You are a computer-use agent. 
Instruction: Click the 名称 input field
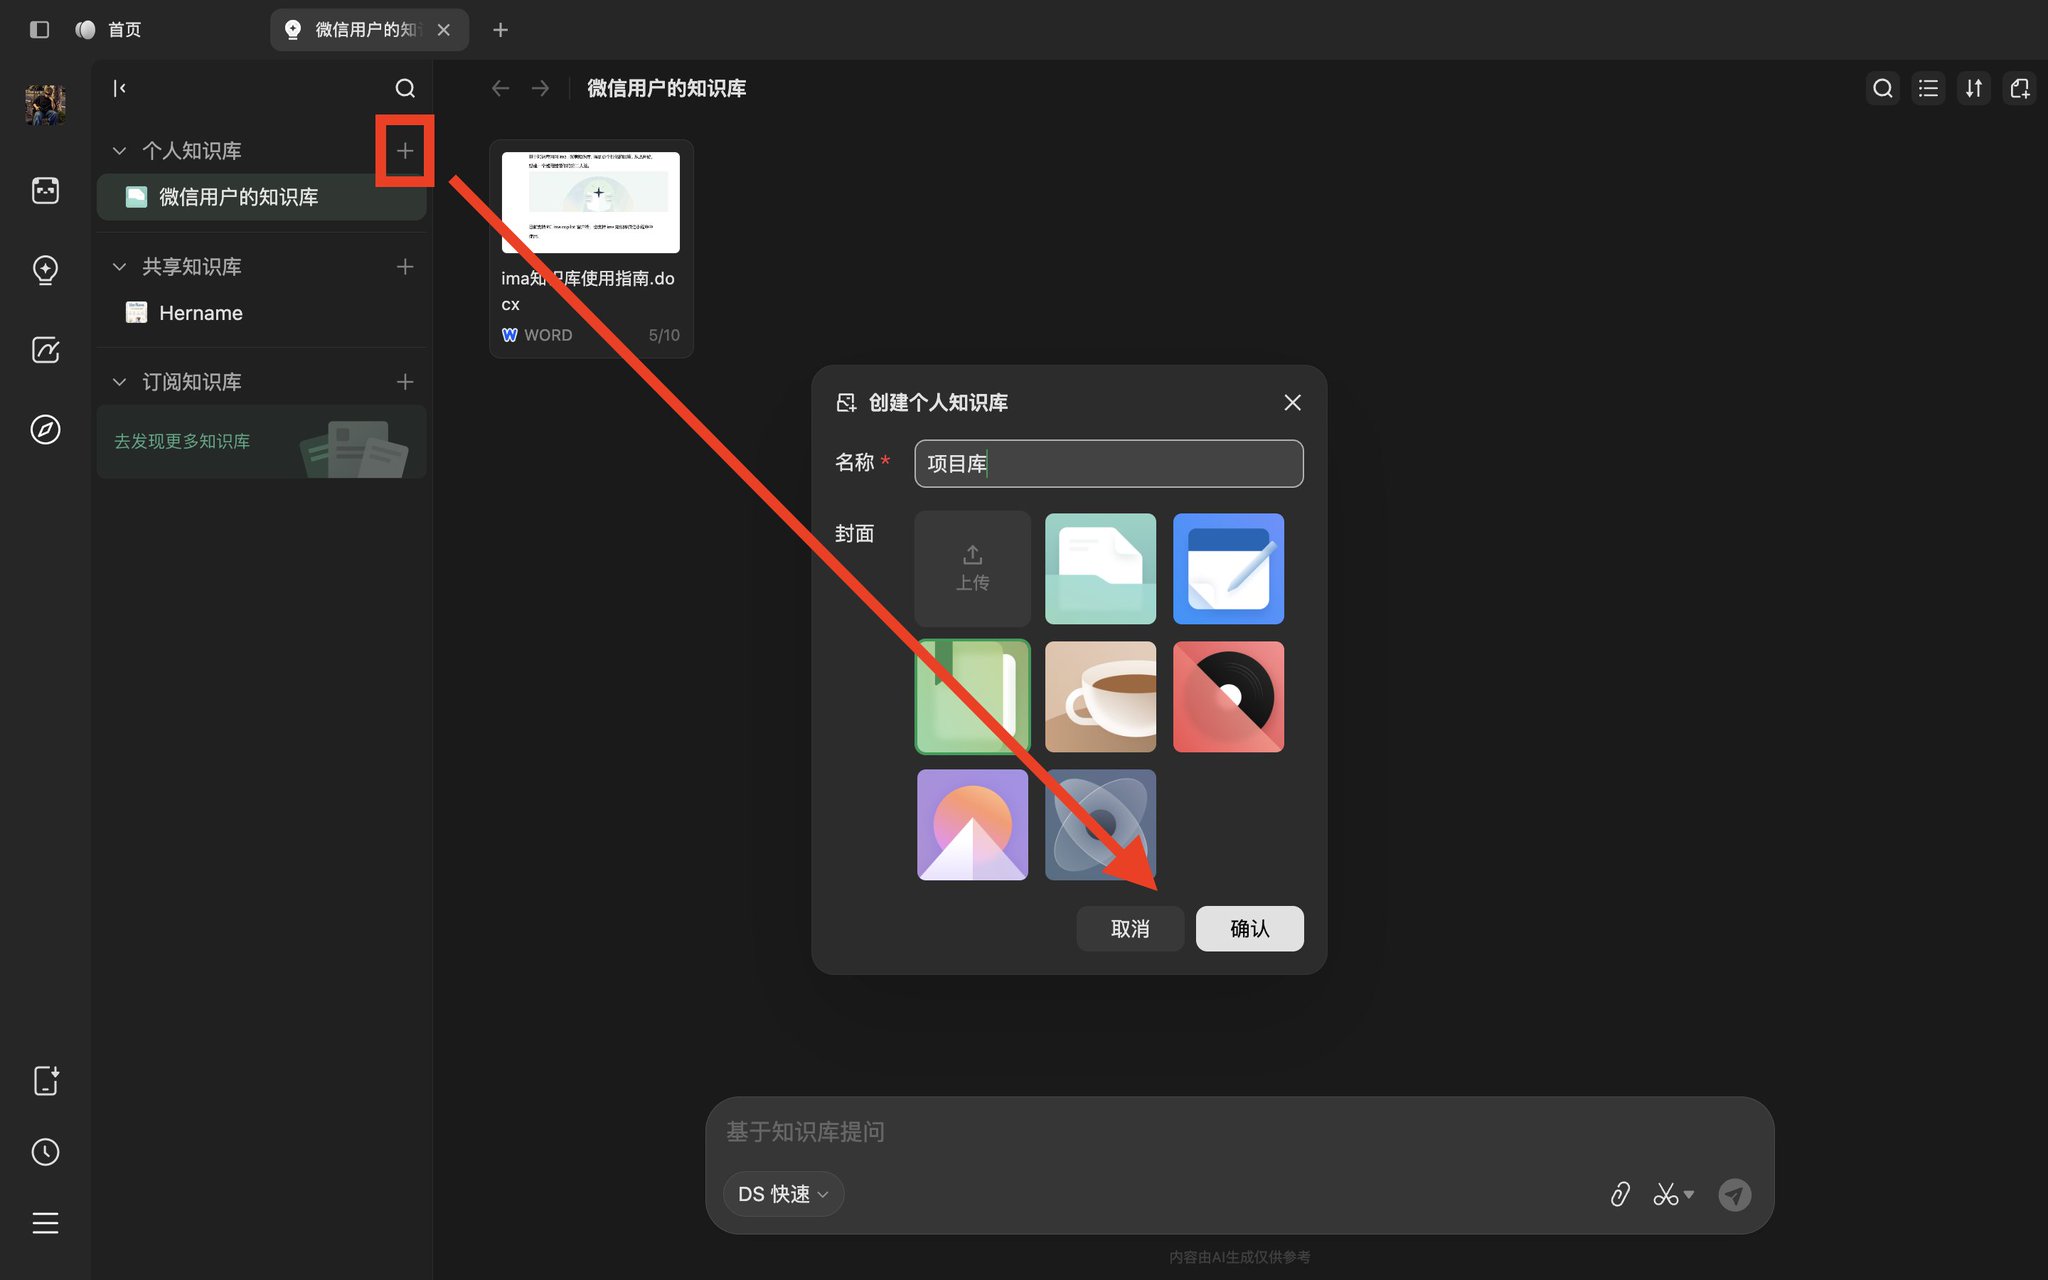coord(1109,464)
